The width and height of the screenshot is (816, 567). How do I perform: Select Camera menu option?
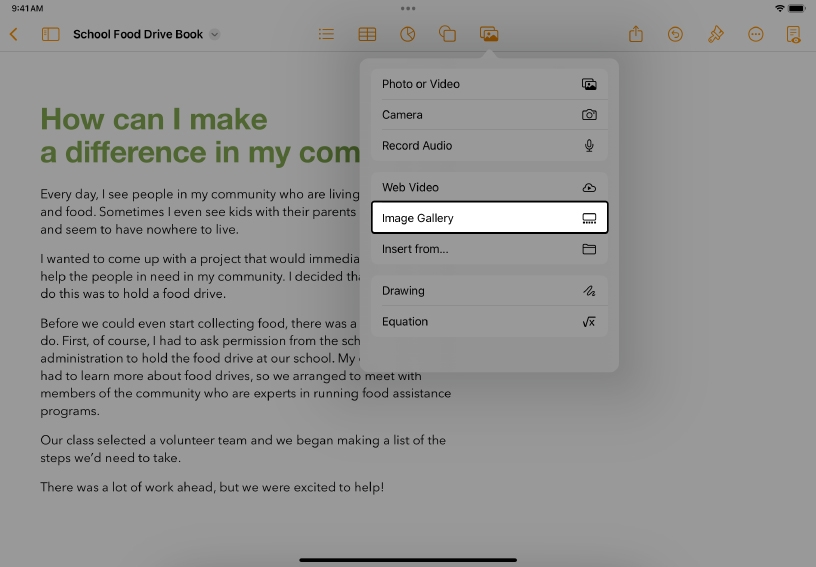pyautogui.click(x=489, y=115)
